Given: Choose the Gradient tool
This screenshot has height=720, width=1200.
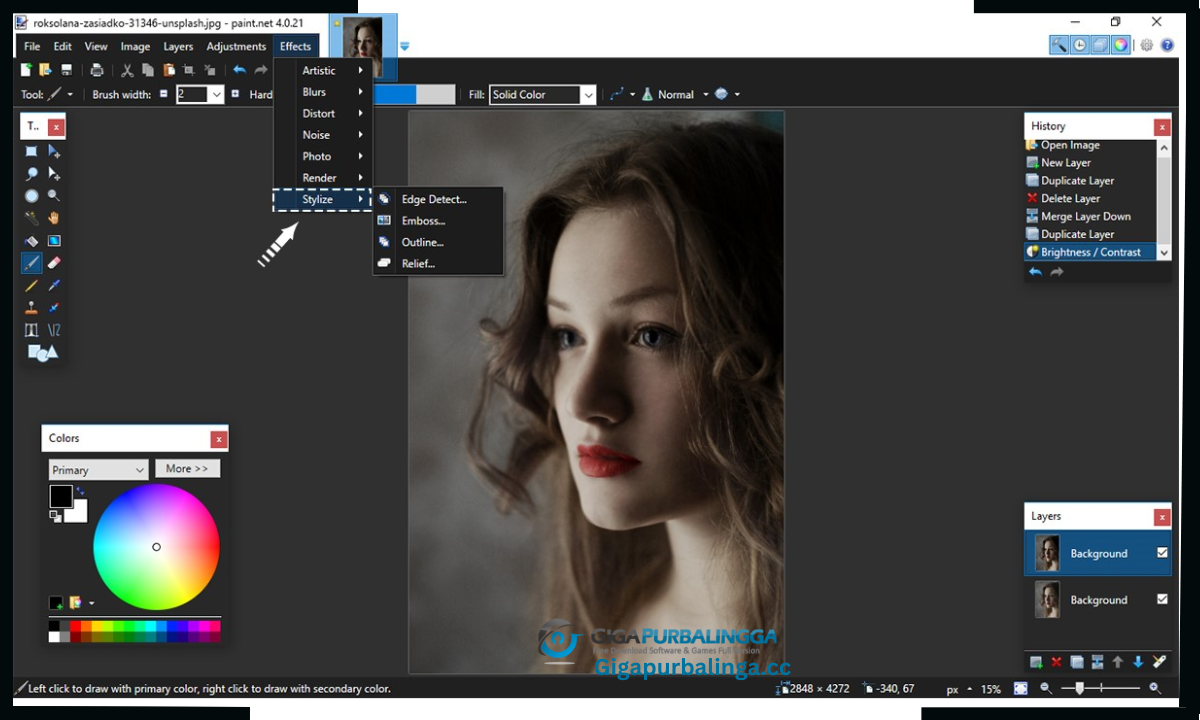Looking at the screenshot, I should coord(54,241).
